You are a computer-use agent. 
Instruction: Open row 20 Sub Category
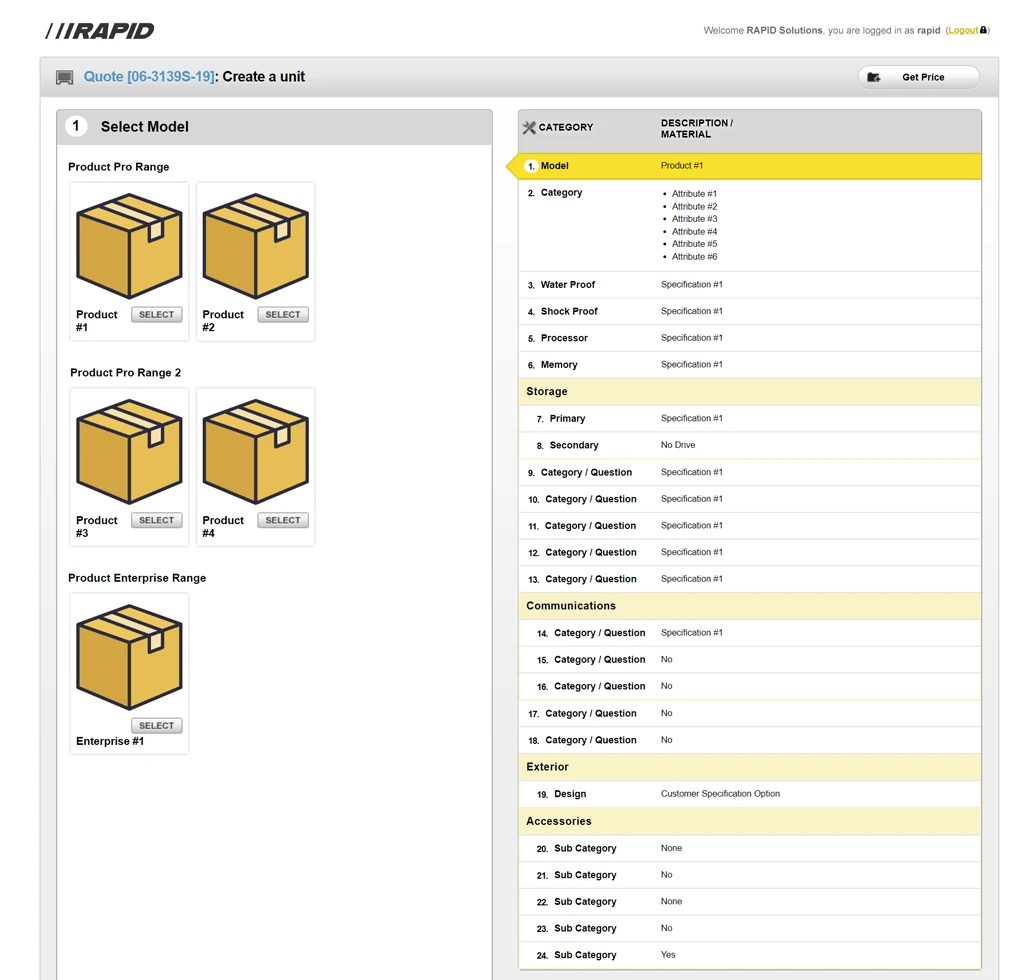[749, 848]
